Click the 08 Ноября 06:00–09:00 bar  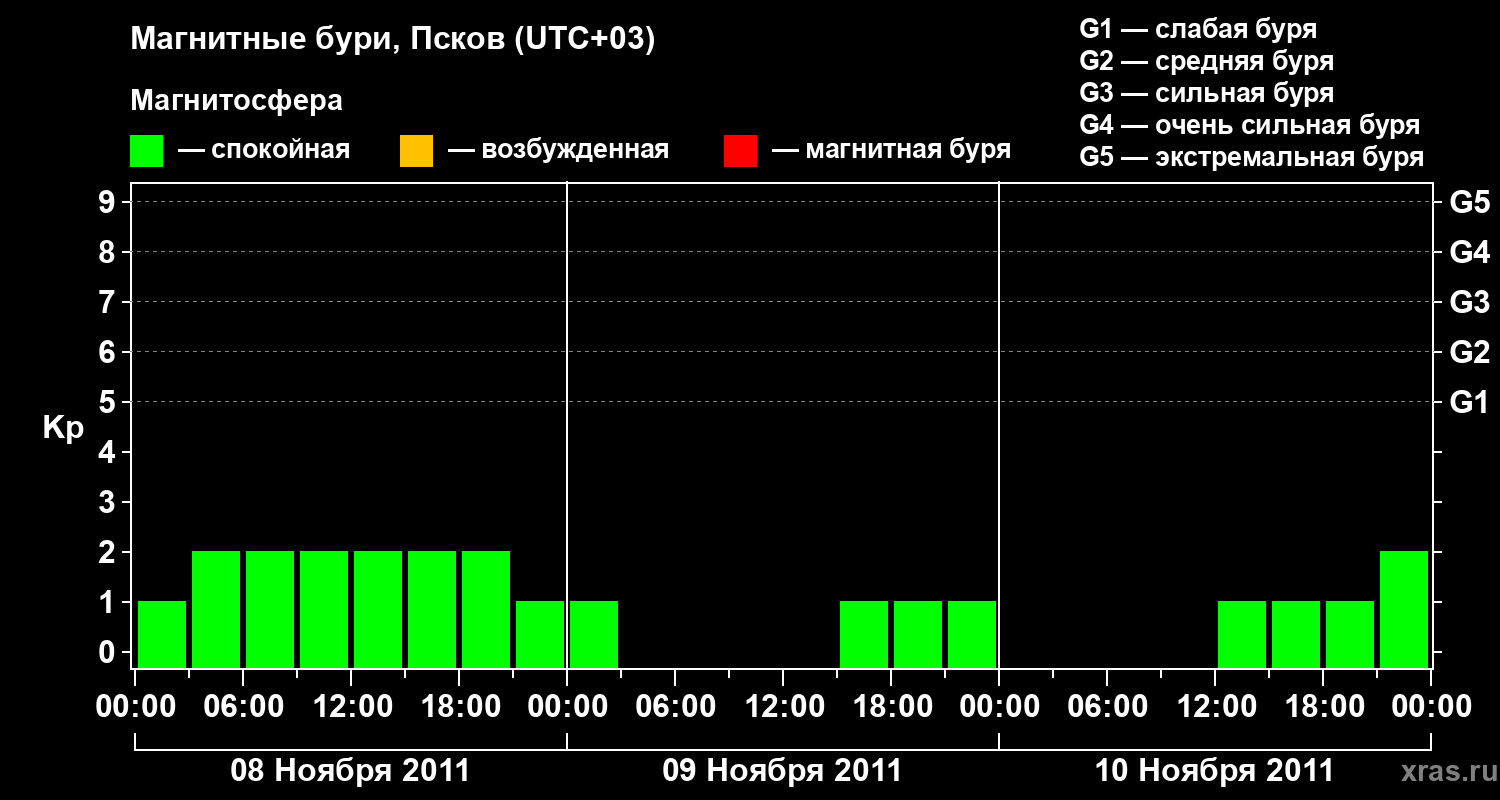(x=270, y=609)
